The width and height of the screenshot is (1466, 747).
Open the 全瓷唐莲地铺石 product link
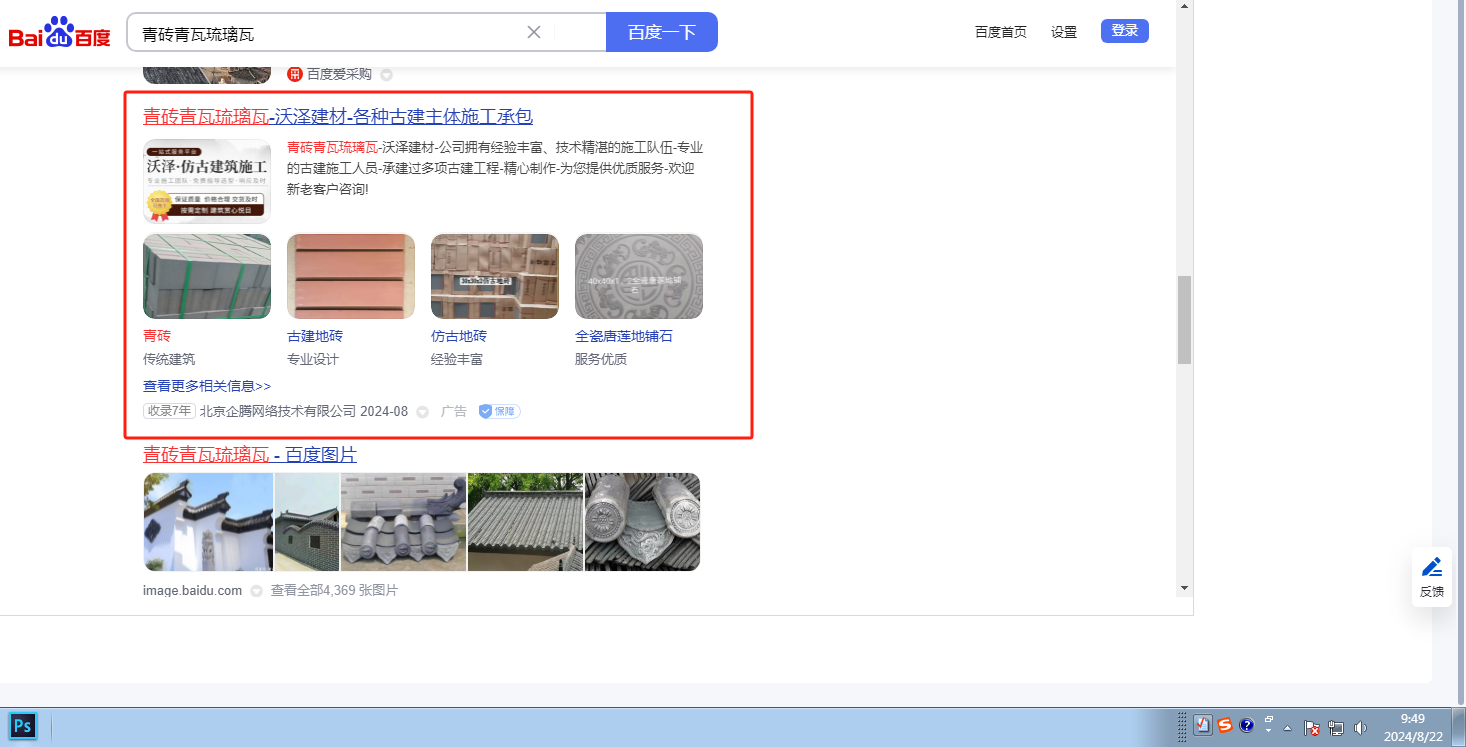tap(624, 336)
